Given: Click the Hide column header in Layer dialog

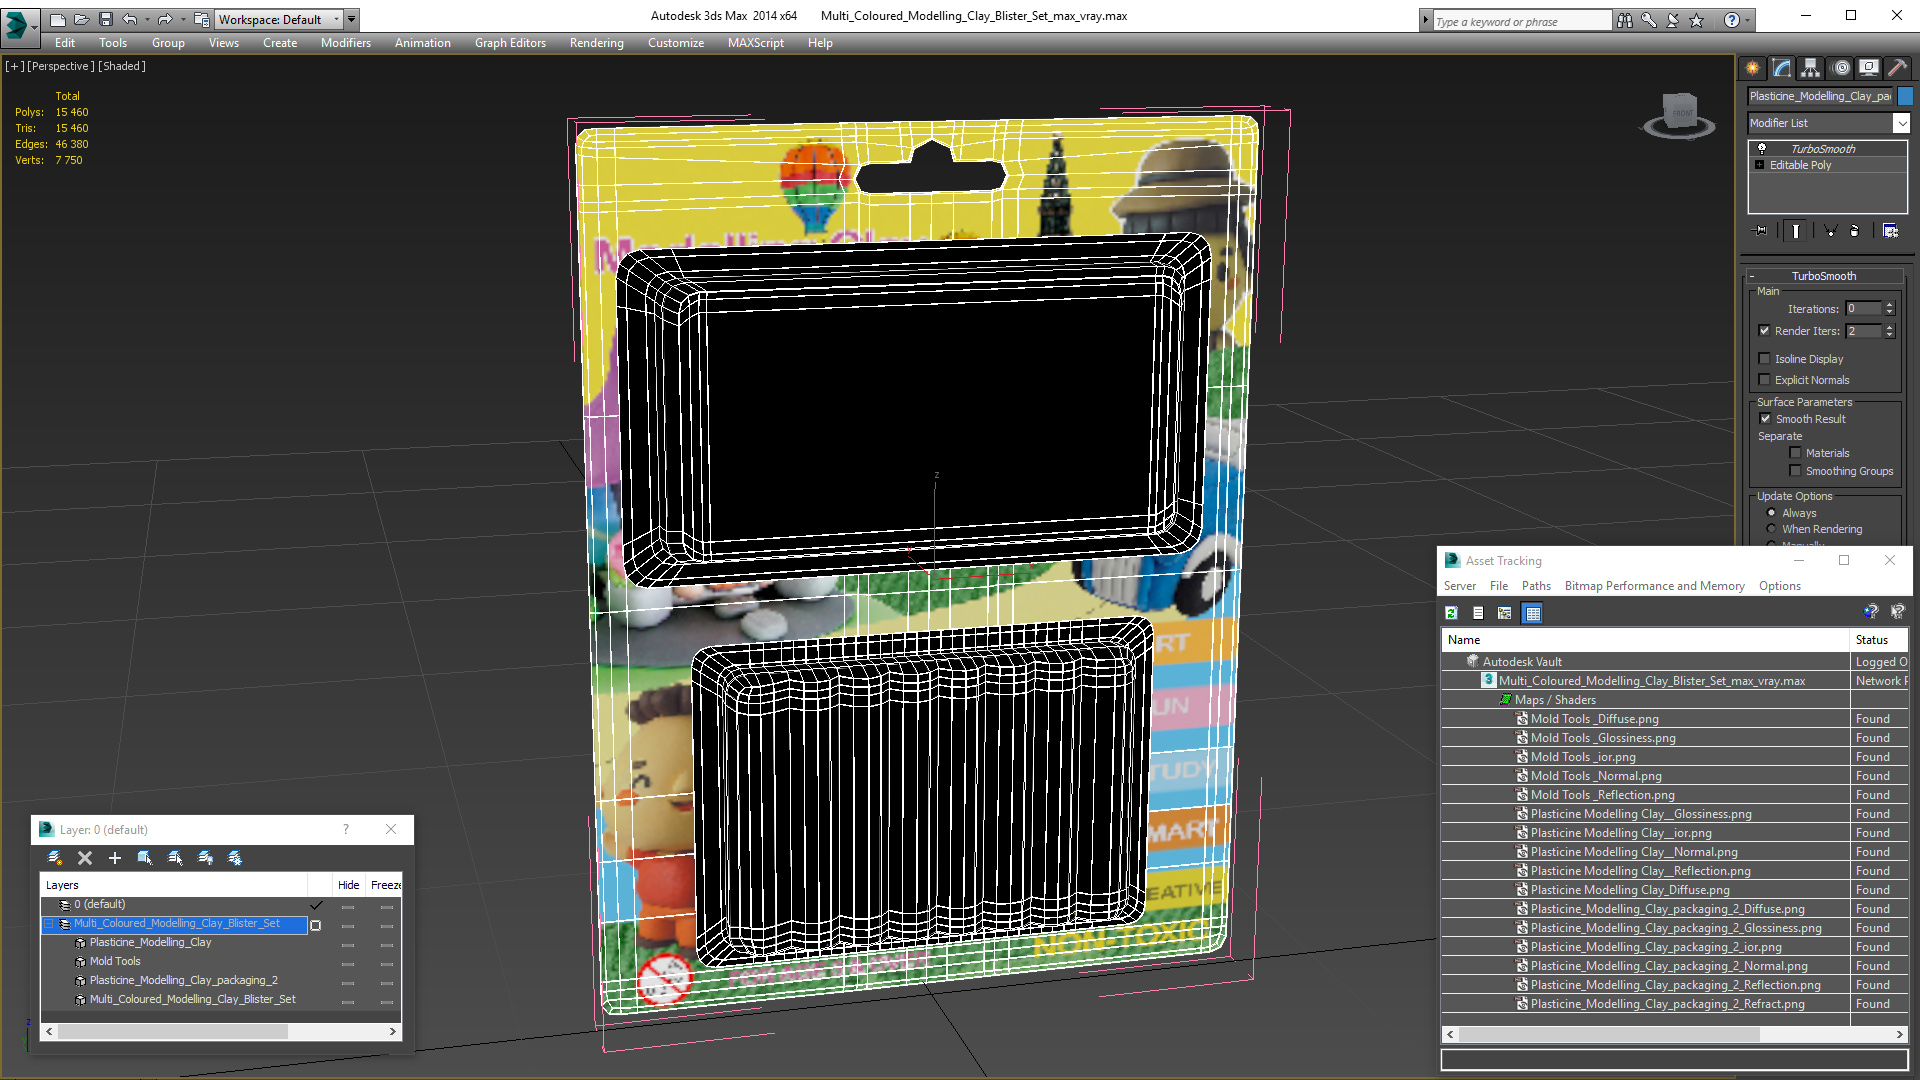Looking at the screenshot, I should pyautogui.click(x=348, y=885).
